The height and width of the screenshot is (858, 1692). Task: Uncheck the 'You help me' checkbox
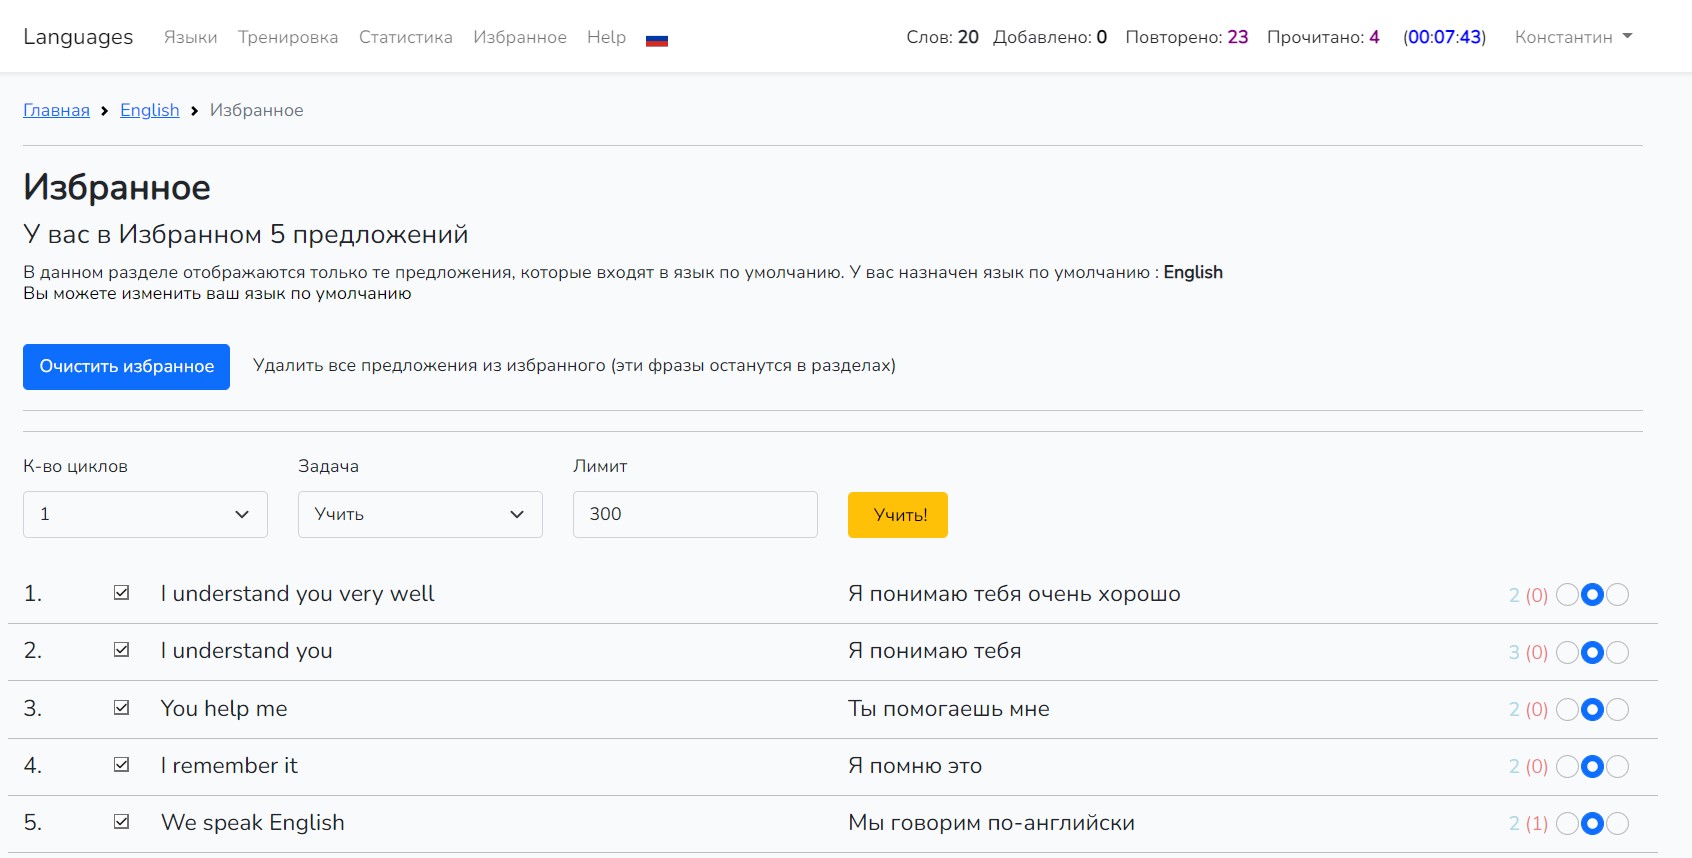(122, 708)
